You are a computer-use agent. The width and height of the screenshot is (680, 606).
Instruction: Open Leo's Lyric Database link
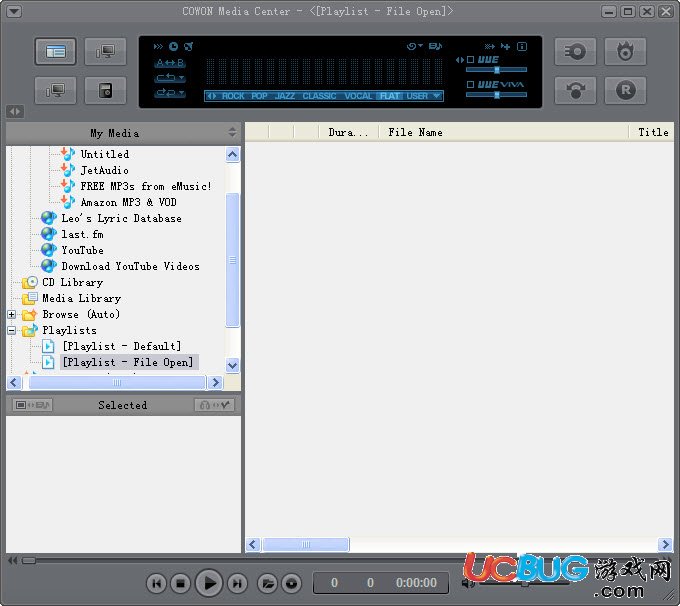(x=121, y=218)
